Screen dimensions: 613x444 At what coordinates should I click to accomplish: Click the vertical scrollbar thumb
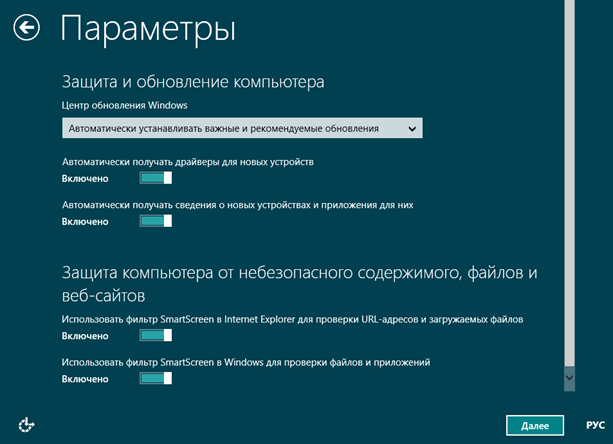(x=570, y=183)
